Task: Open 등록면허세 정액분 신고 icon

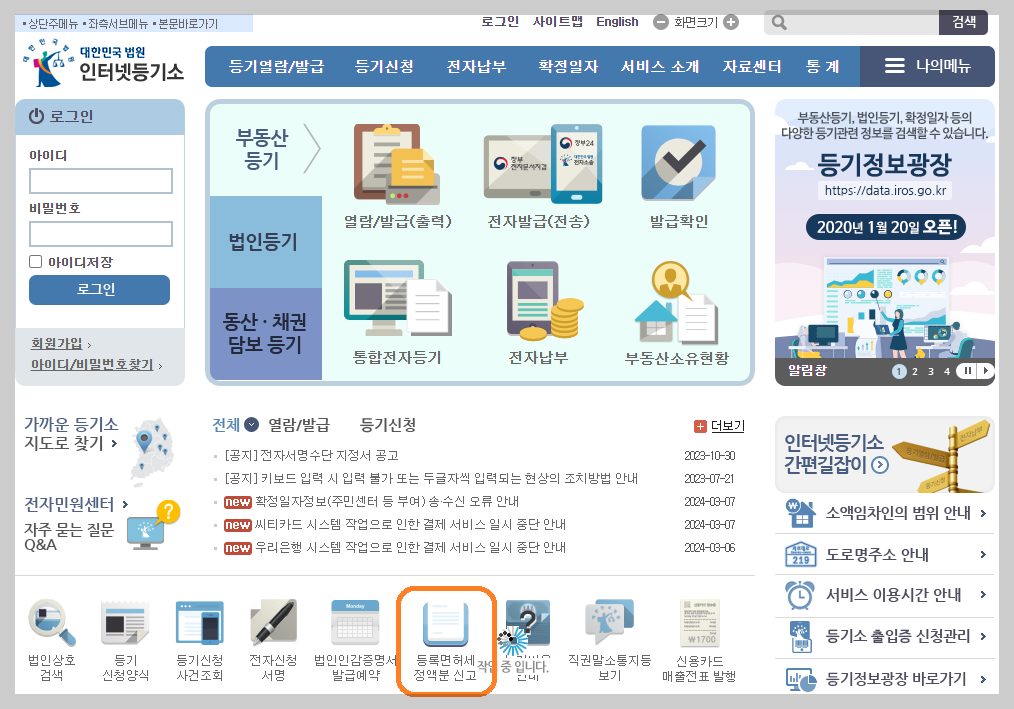Action: (445, 625)
